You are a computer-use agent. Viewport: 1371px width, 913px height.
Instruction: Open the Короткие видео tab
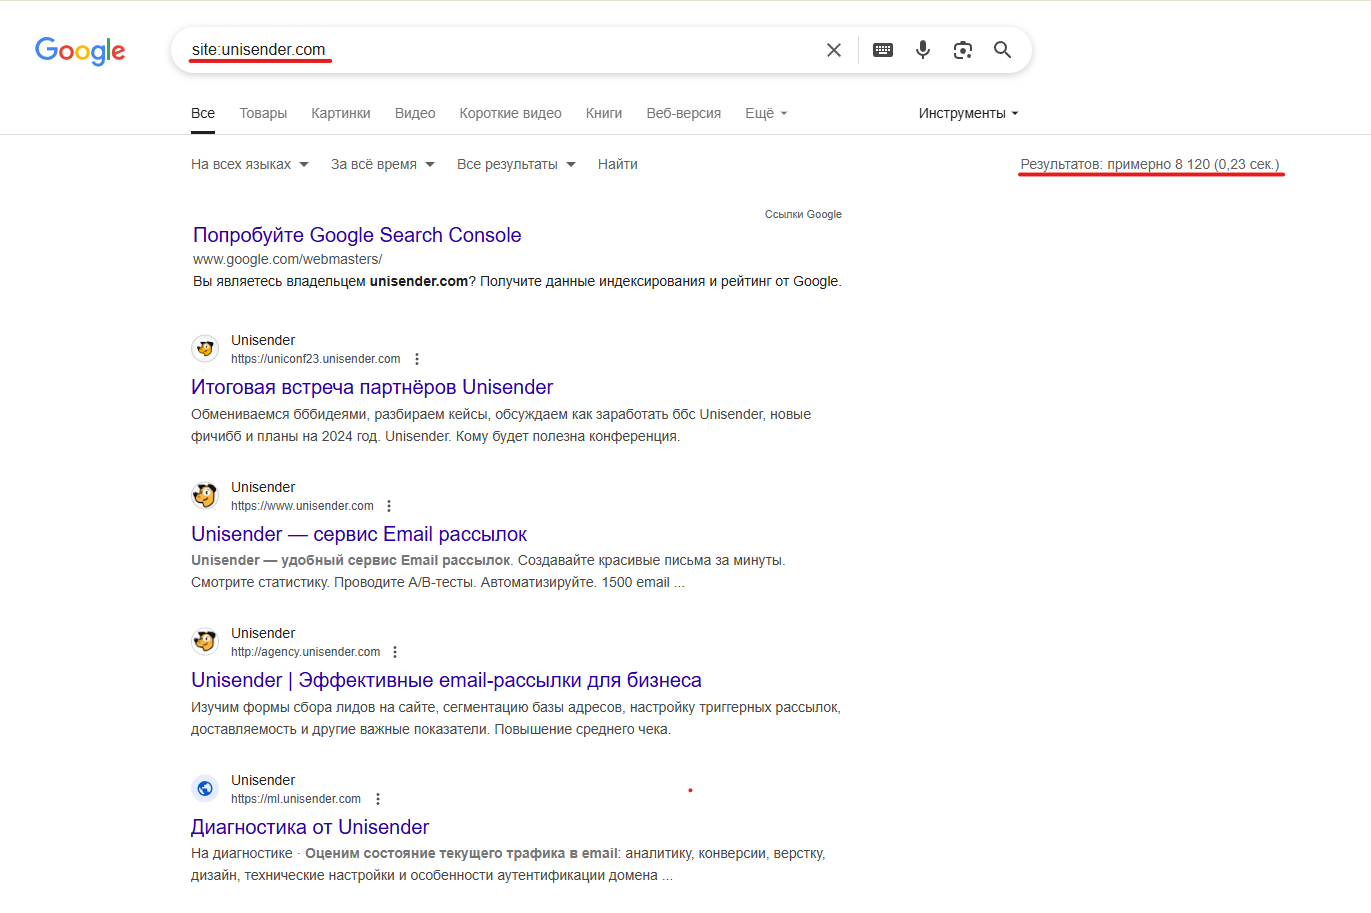coord(511,113)
